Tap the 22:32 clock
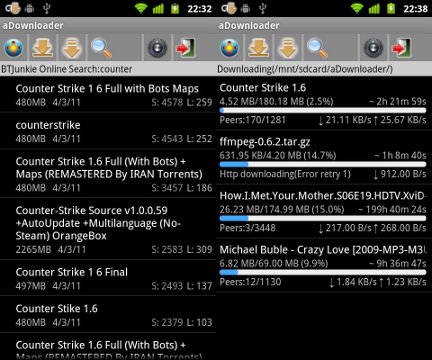 click(199, 9)
